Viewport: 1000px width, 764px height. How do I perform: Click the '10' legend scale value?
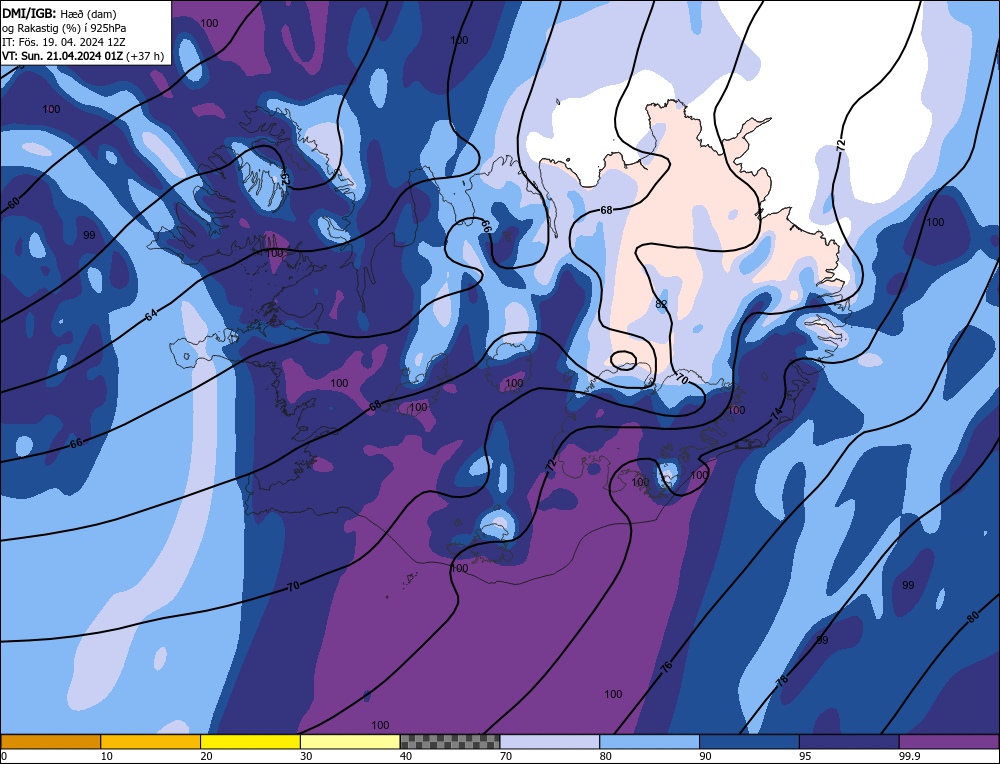pos(107,756)
